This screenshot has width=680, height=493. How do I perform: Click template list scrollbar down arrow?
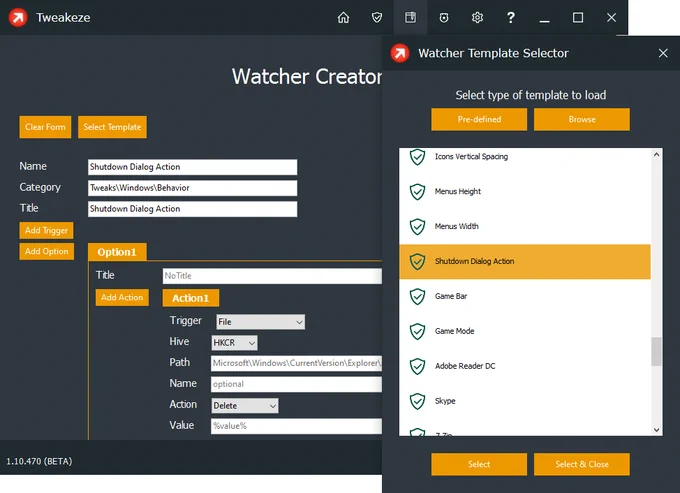pyautogui.click(x=657, y=430)
